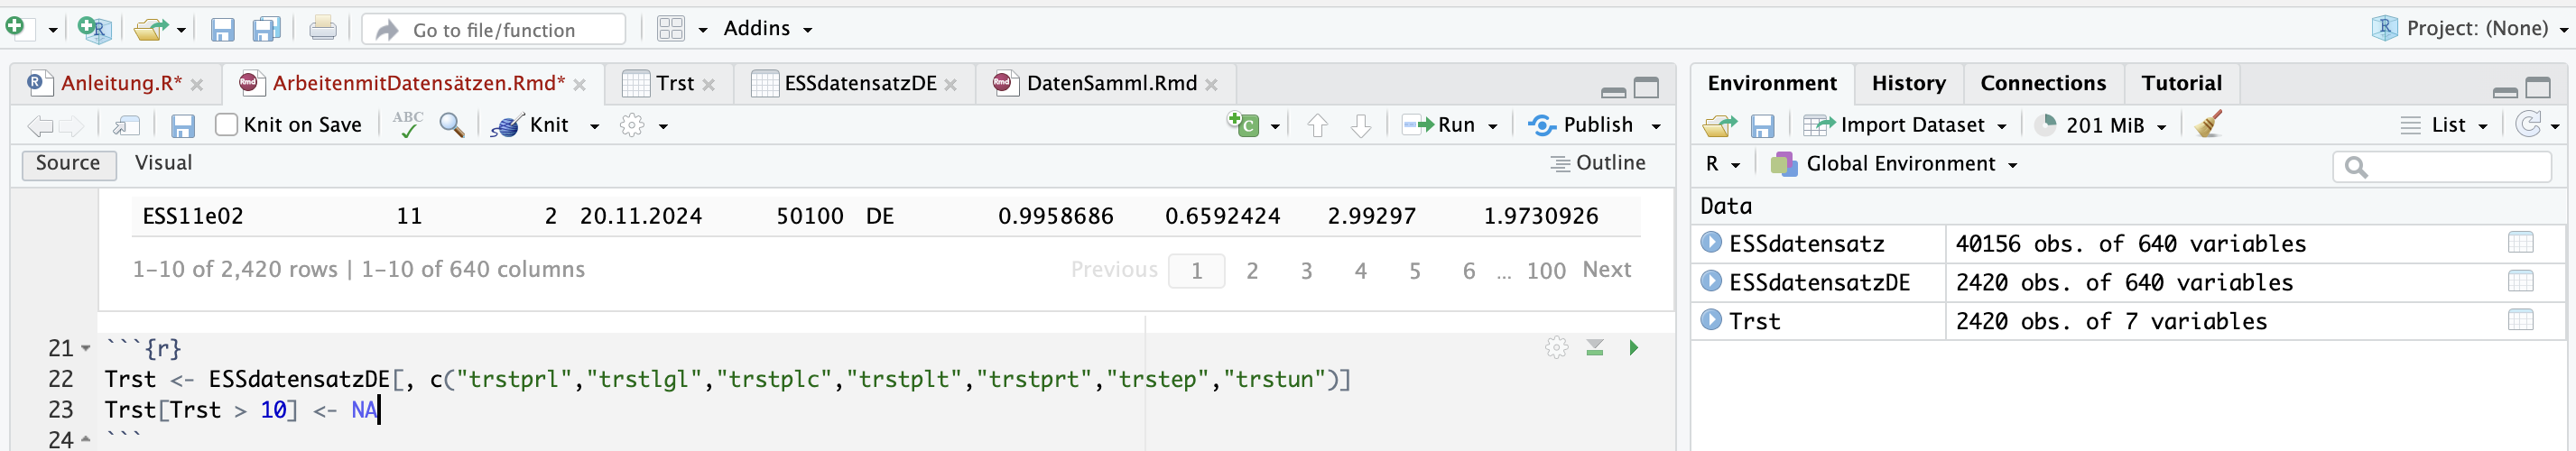
Task: Click the Knit button
Action: (530, 125)
